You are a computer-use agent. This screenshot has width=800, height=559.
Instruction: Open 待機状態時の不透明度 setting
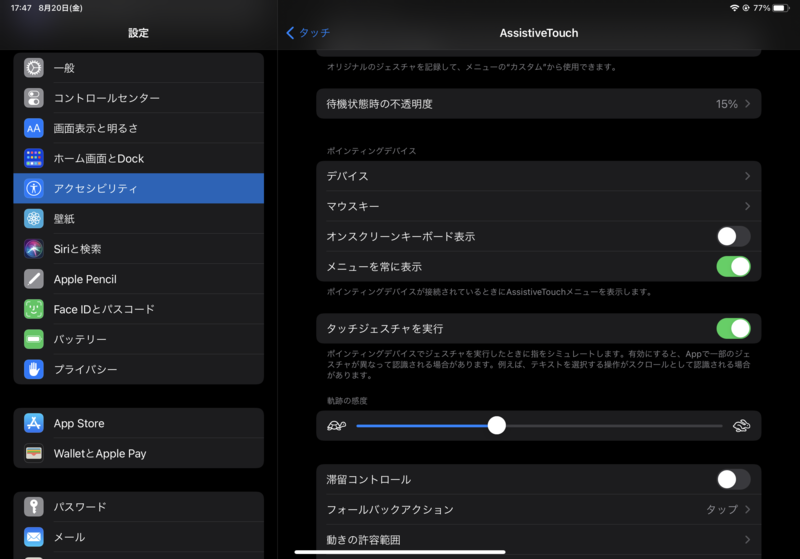coord(539,104)
